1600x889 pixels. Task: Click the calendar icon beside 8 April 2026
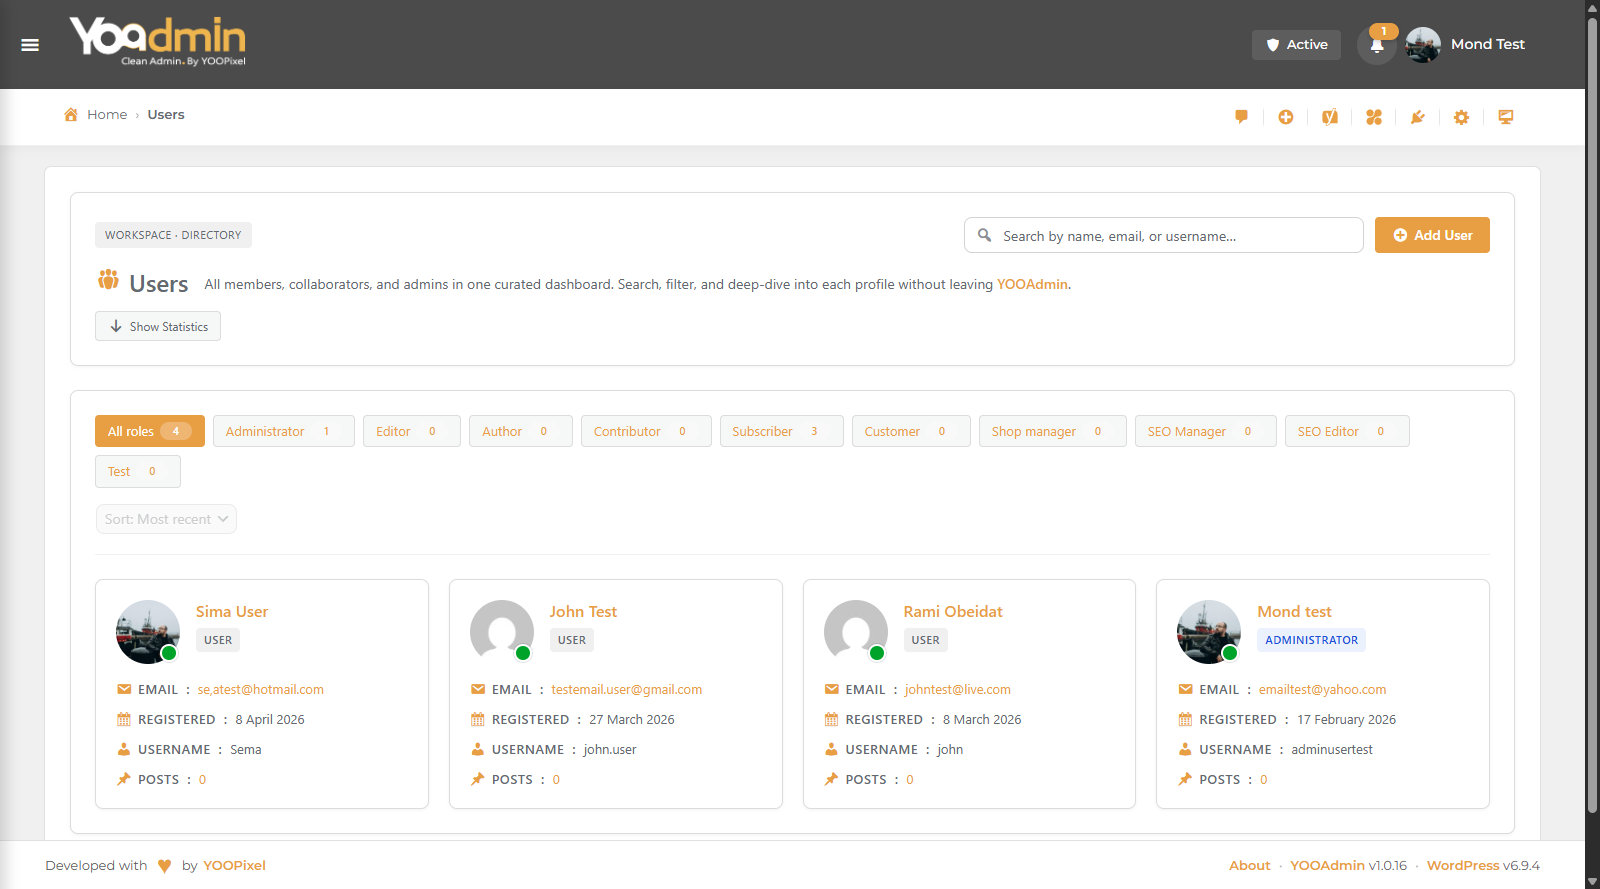tap(124, 719)
